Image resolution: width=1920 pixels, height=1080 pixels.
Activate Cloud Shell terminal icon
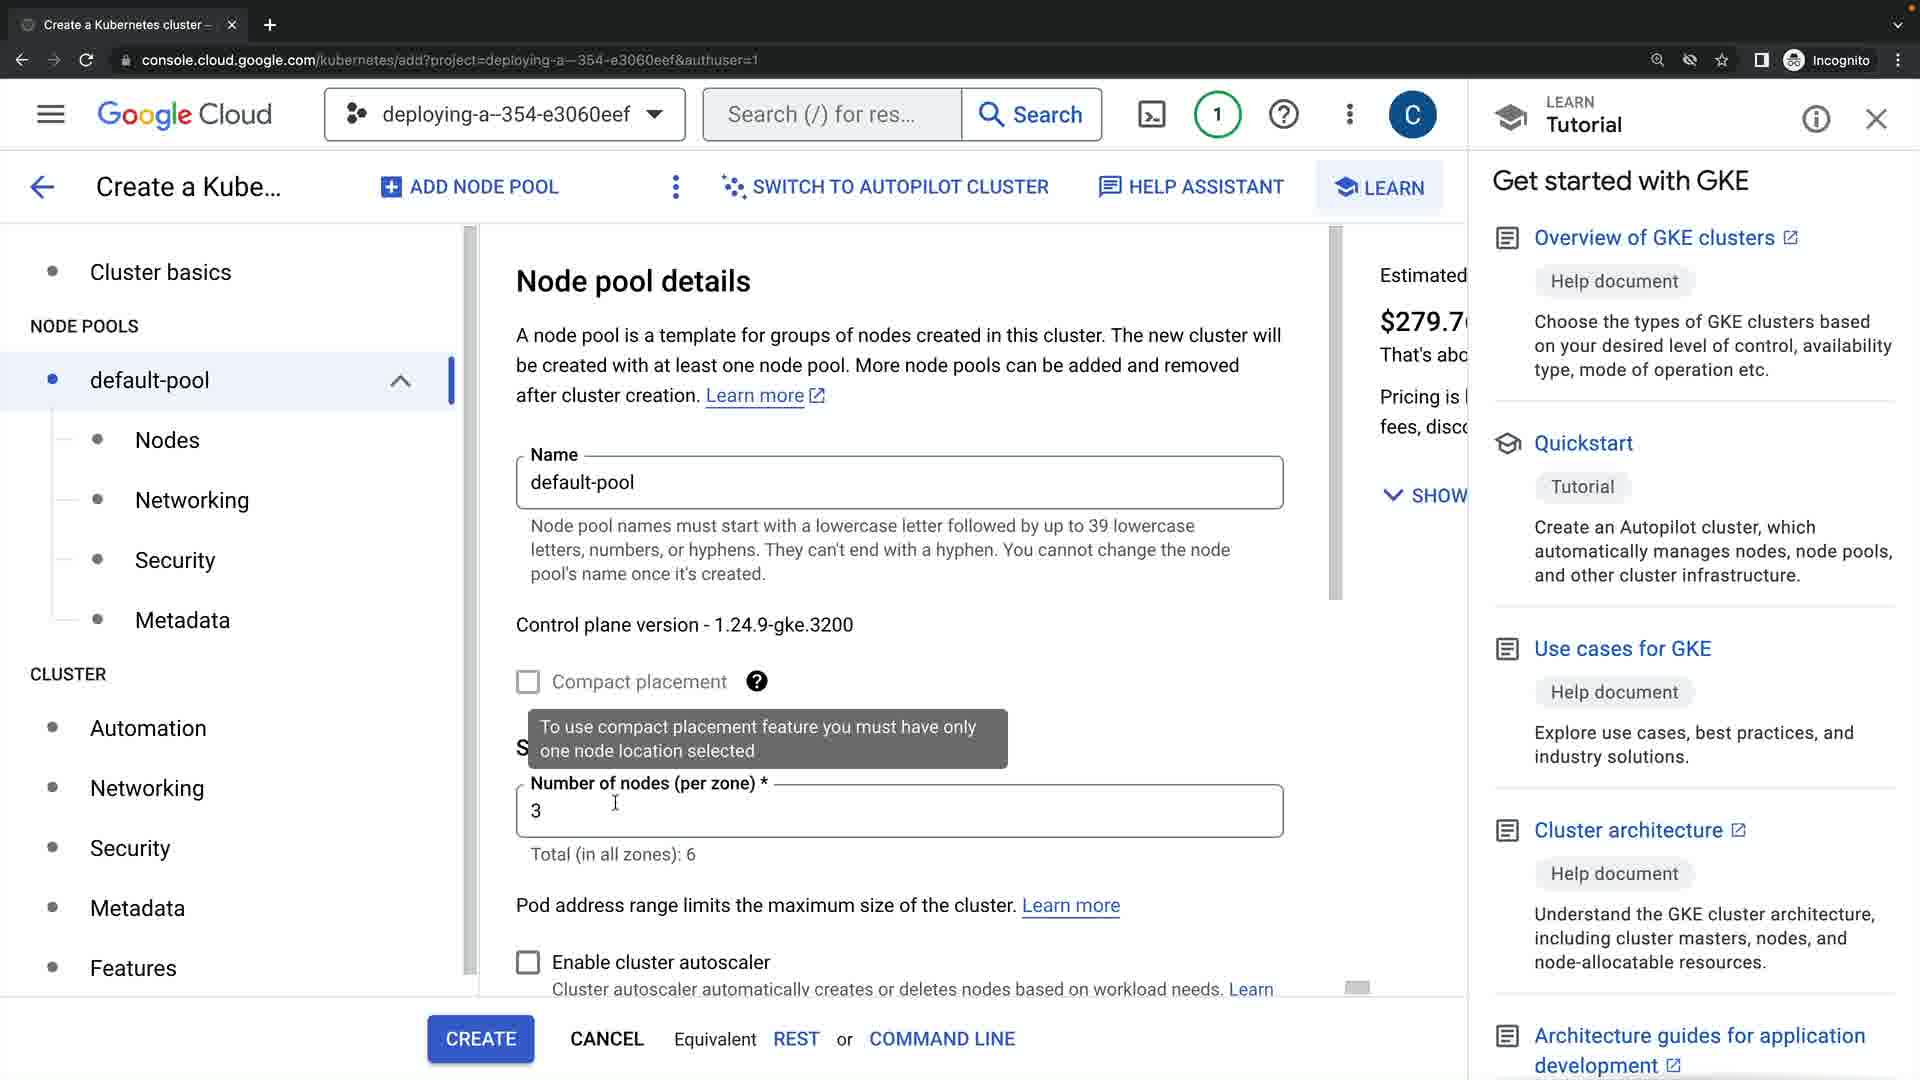point(1152,114)
